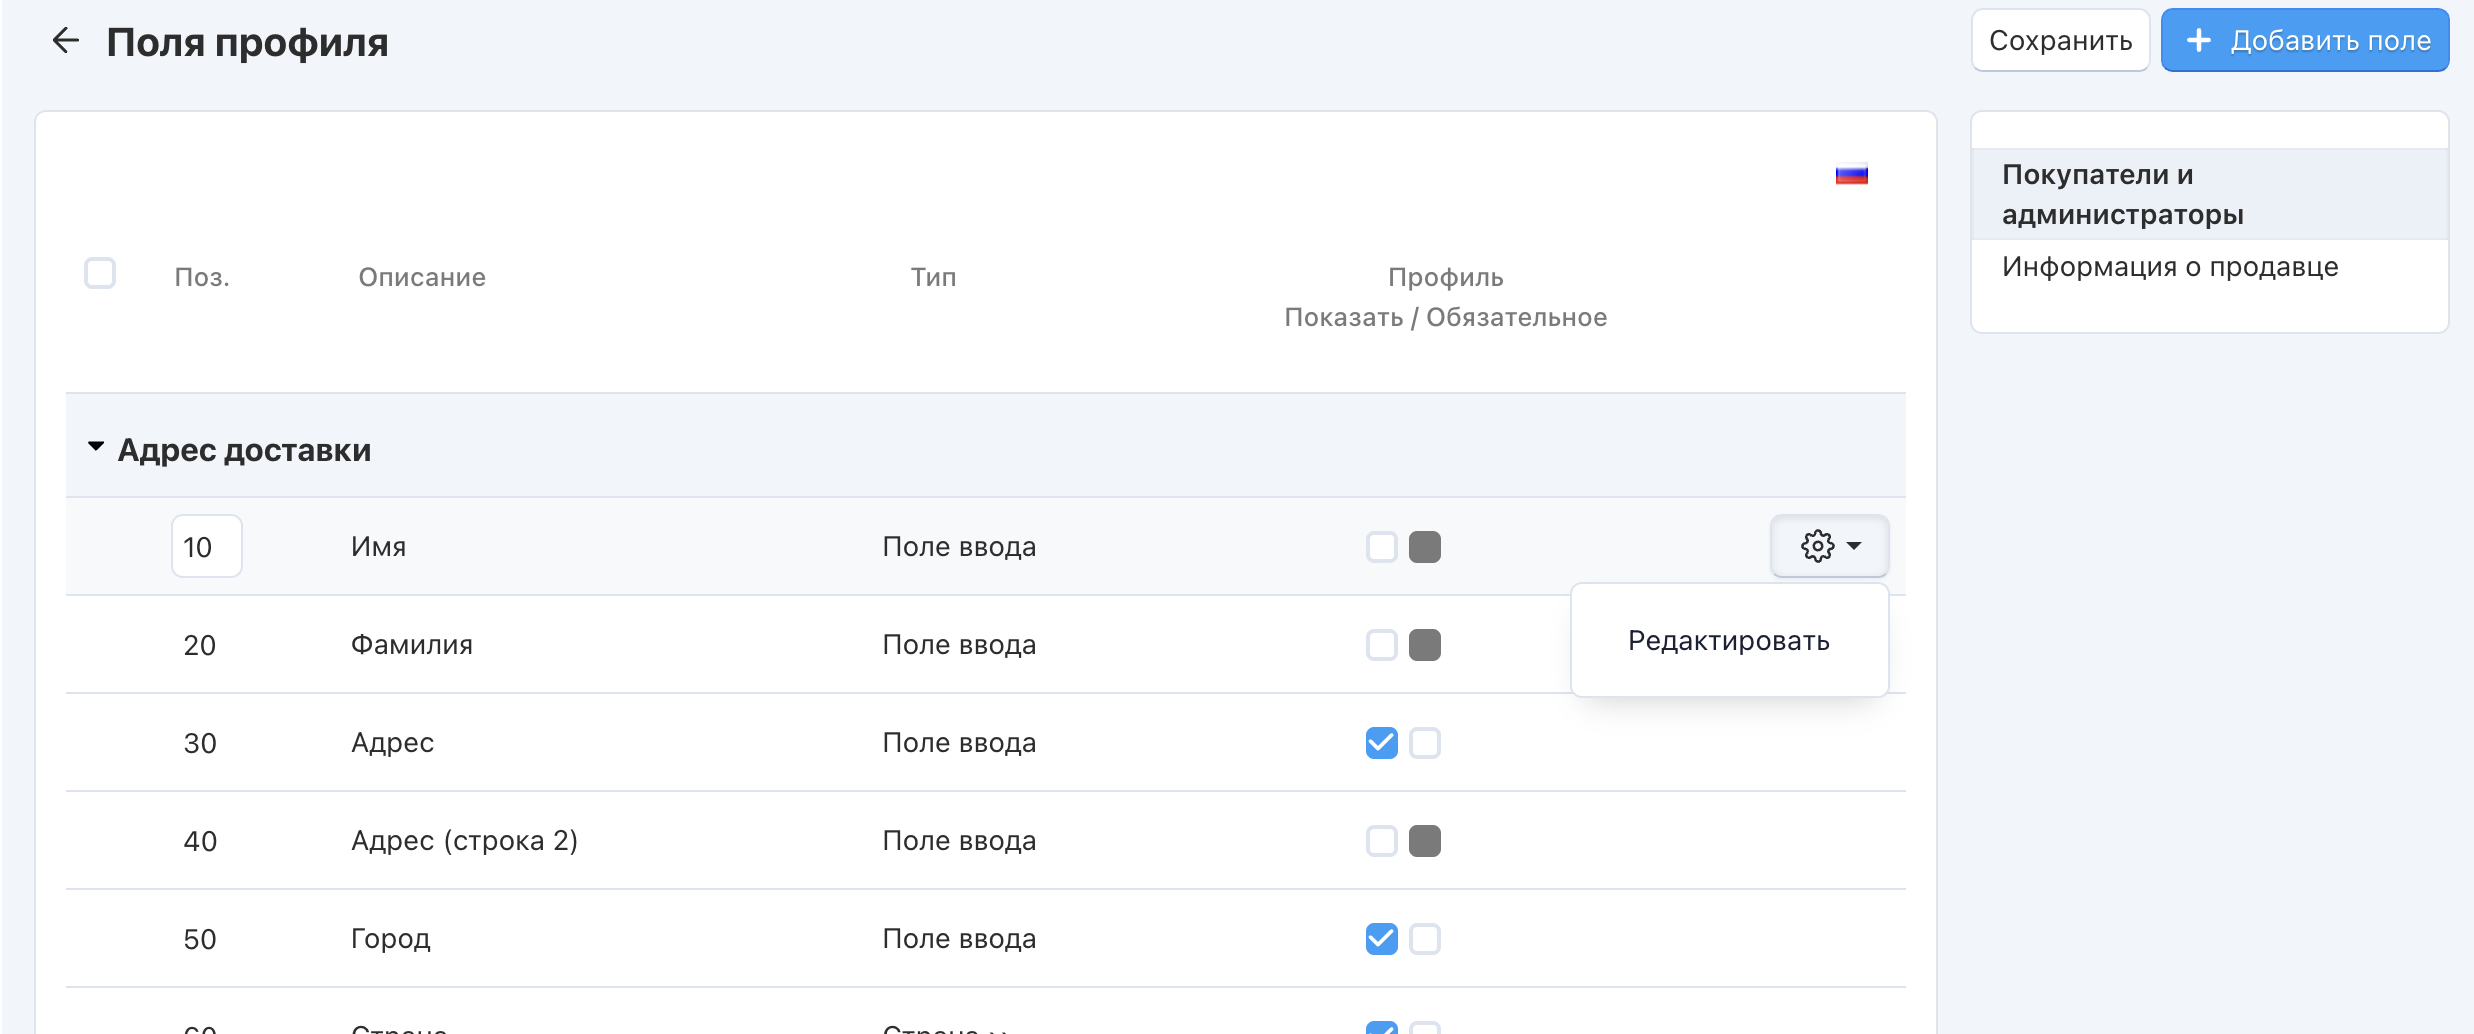Viewport: 2474px width, 1034px height.
Task: Select Редактировать from the dropdown menu
Action: [1728, 641]
